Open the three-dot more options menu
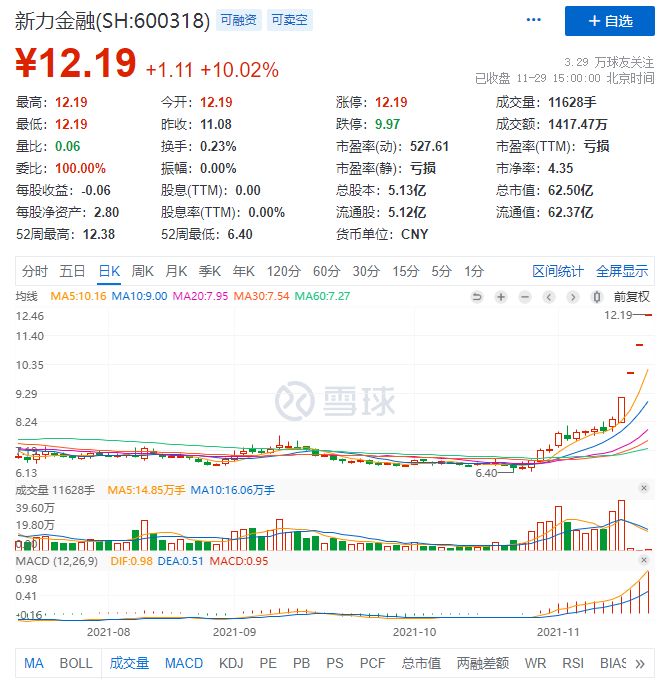This screenshot has width=669, height=686. tap(535, 21)
